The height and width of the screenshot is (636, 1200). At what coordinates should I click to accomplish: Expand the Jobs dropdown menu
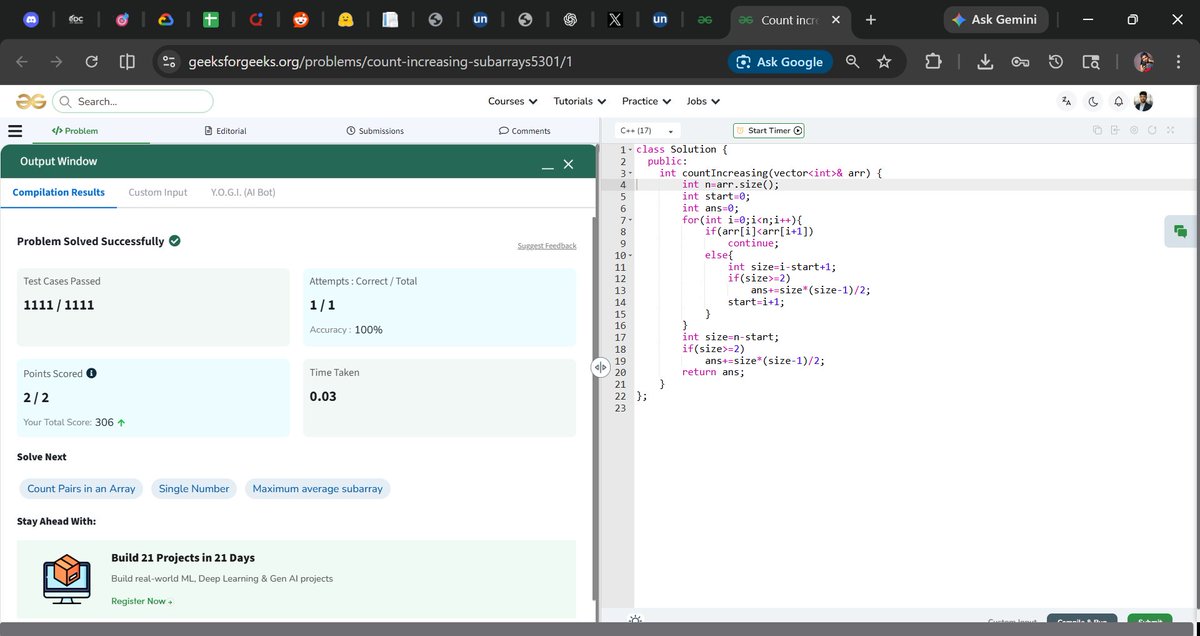[x=703, y=101]
